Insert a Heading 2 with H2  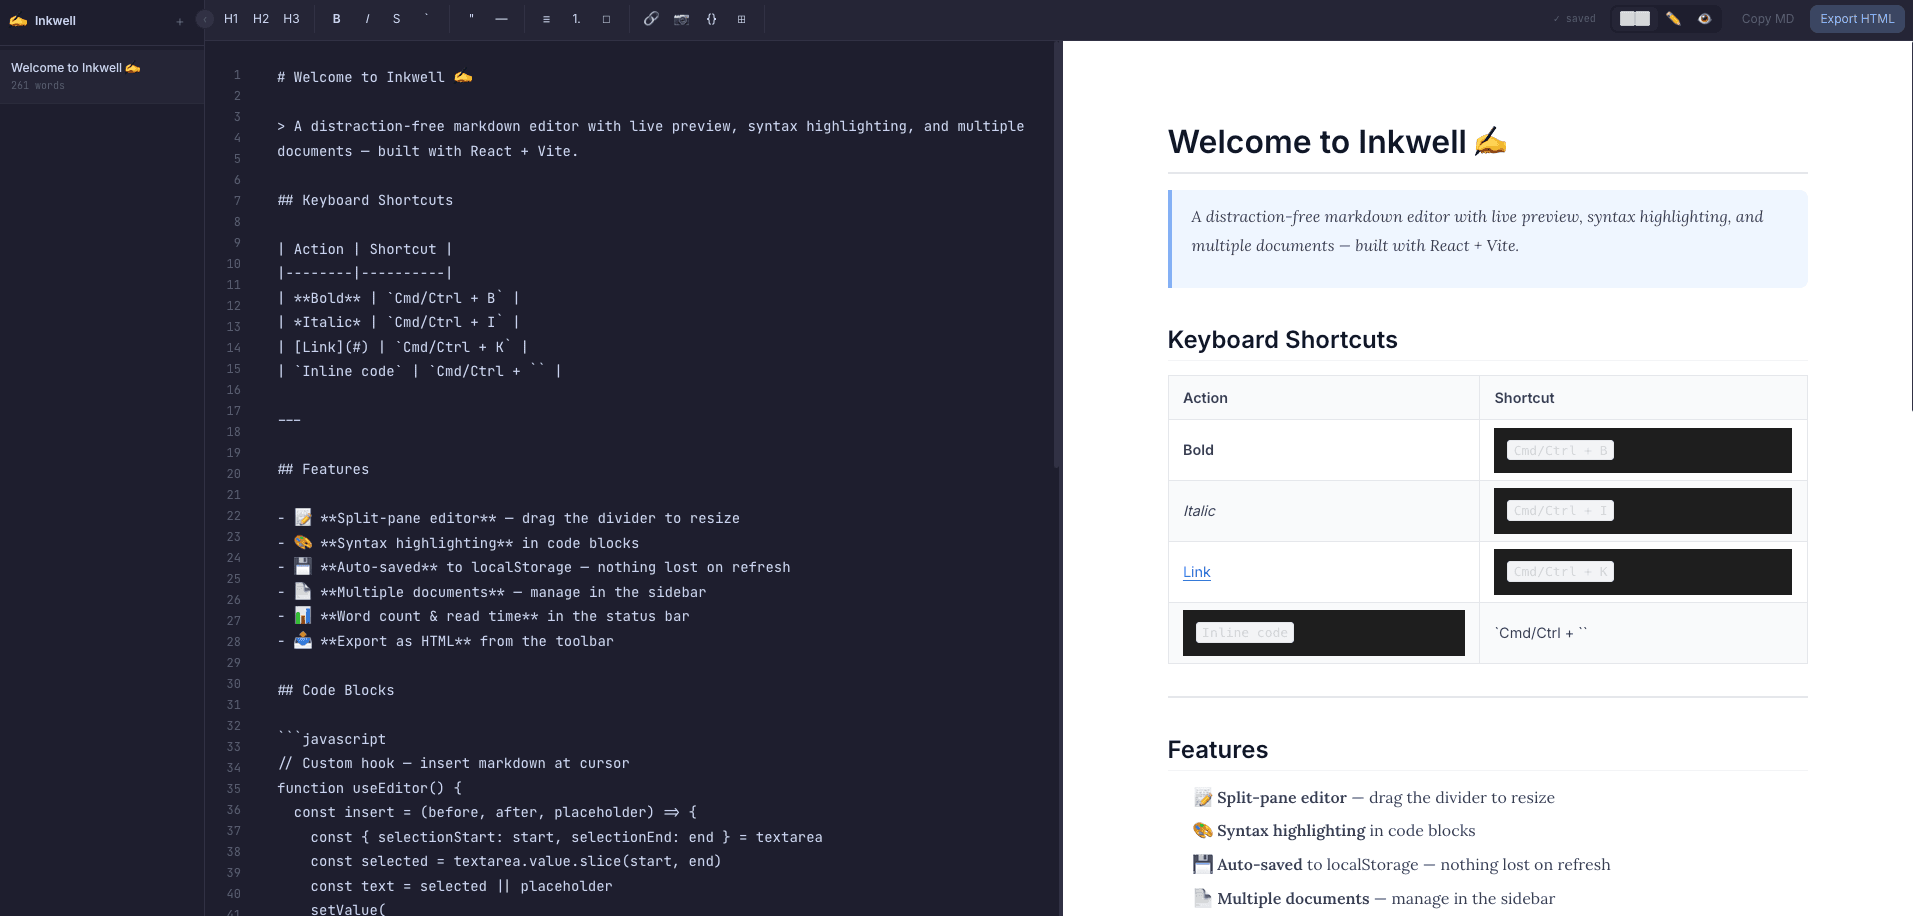pyautogui.click(x=261, y=19)
